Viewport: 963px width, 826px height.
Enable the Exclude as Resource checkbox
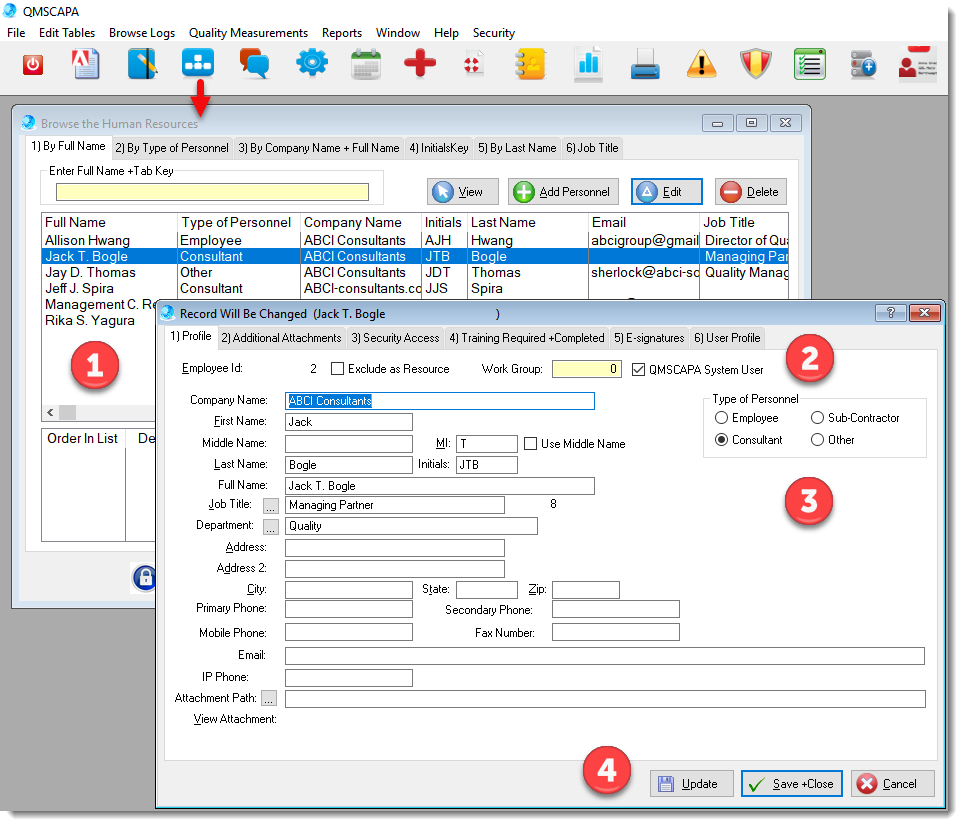tap(338, 369)
